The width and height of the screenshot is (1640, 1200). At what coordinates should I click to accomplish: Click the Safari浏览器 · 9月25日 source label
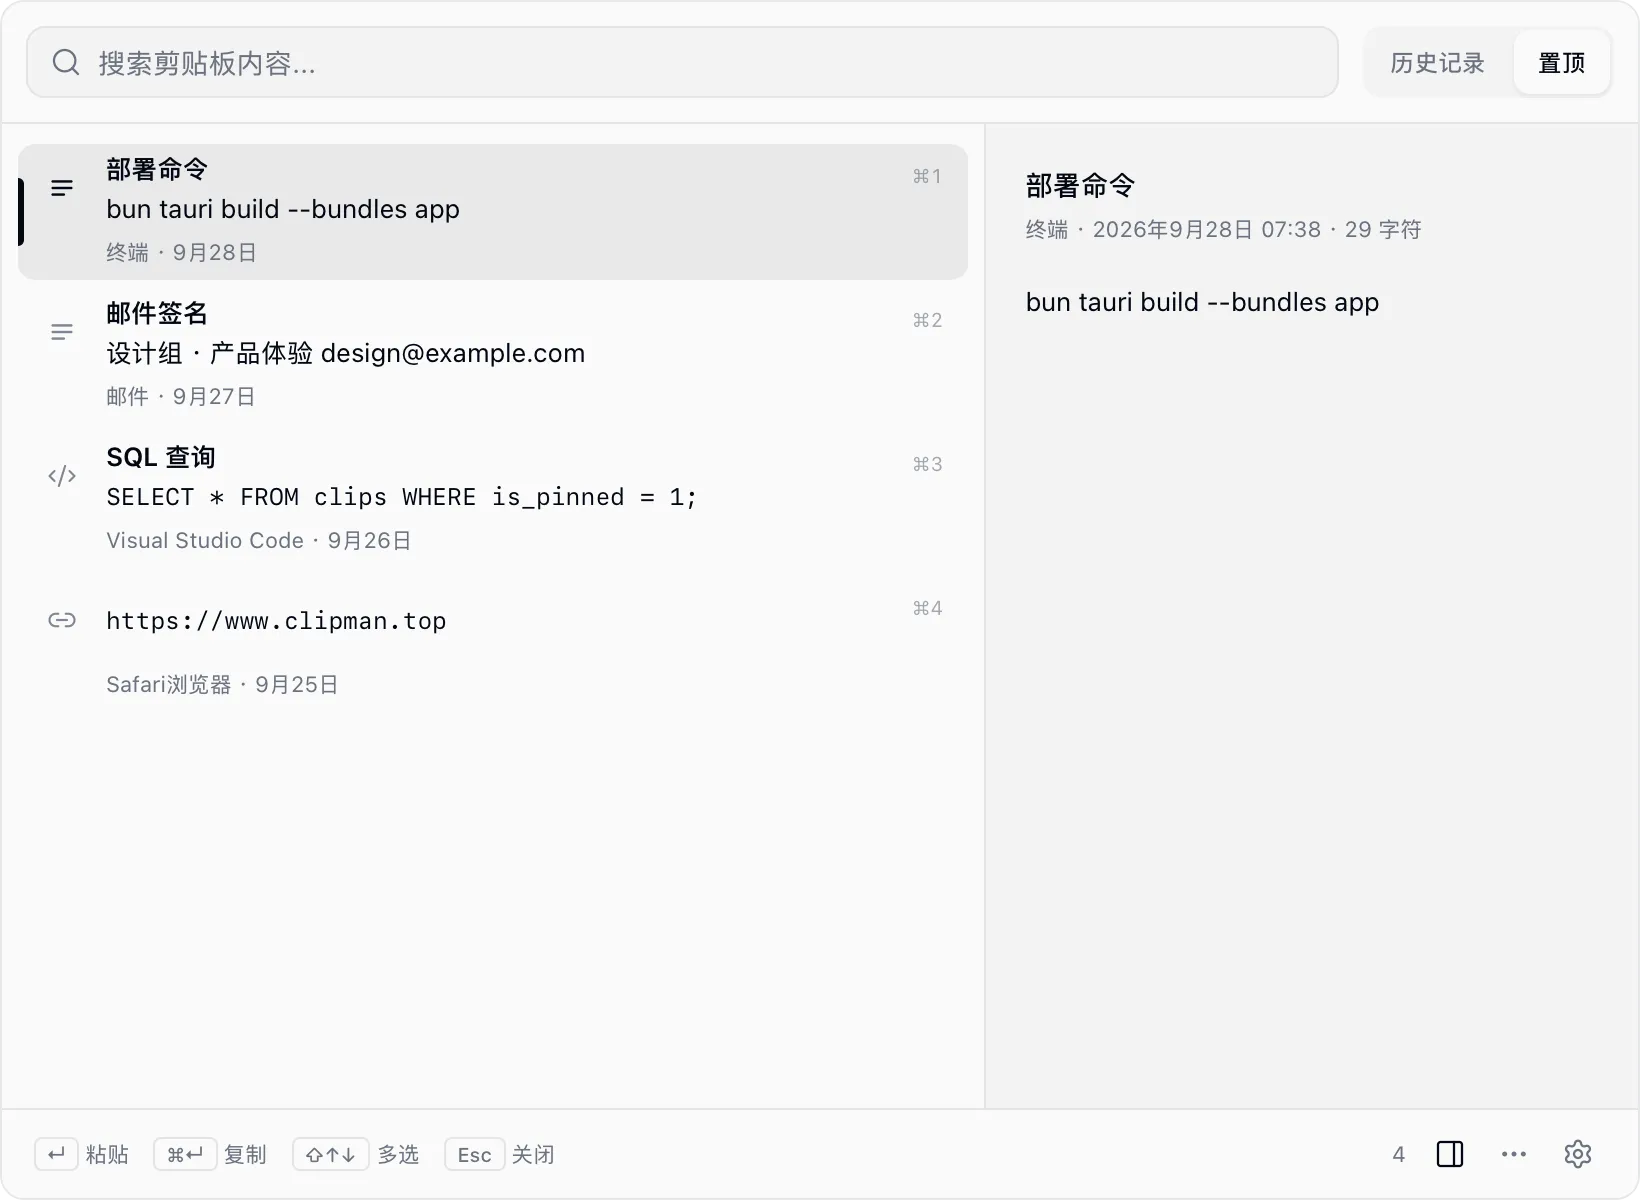click(222, 685)
